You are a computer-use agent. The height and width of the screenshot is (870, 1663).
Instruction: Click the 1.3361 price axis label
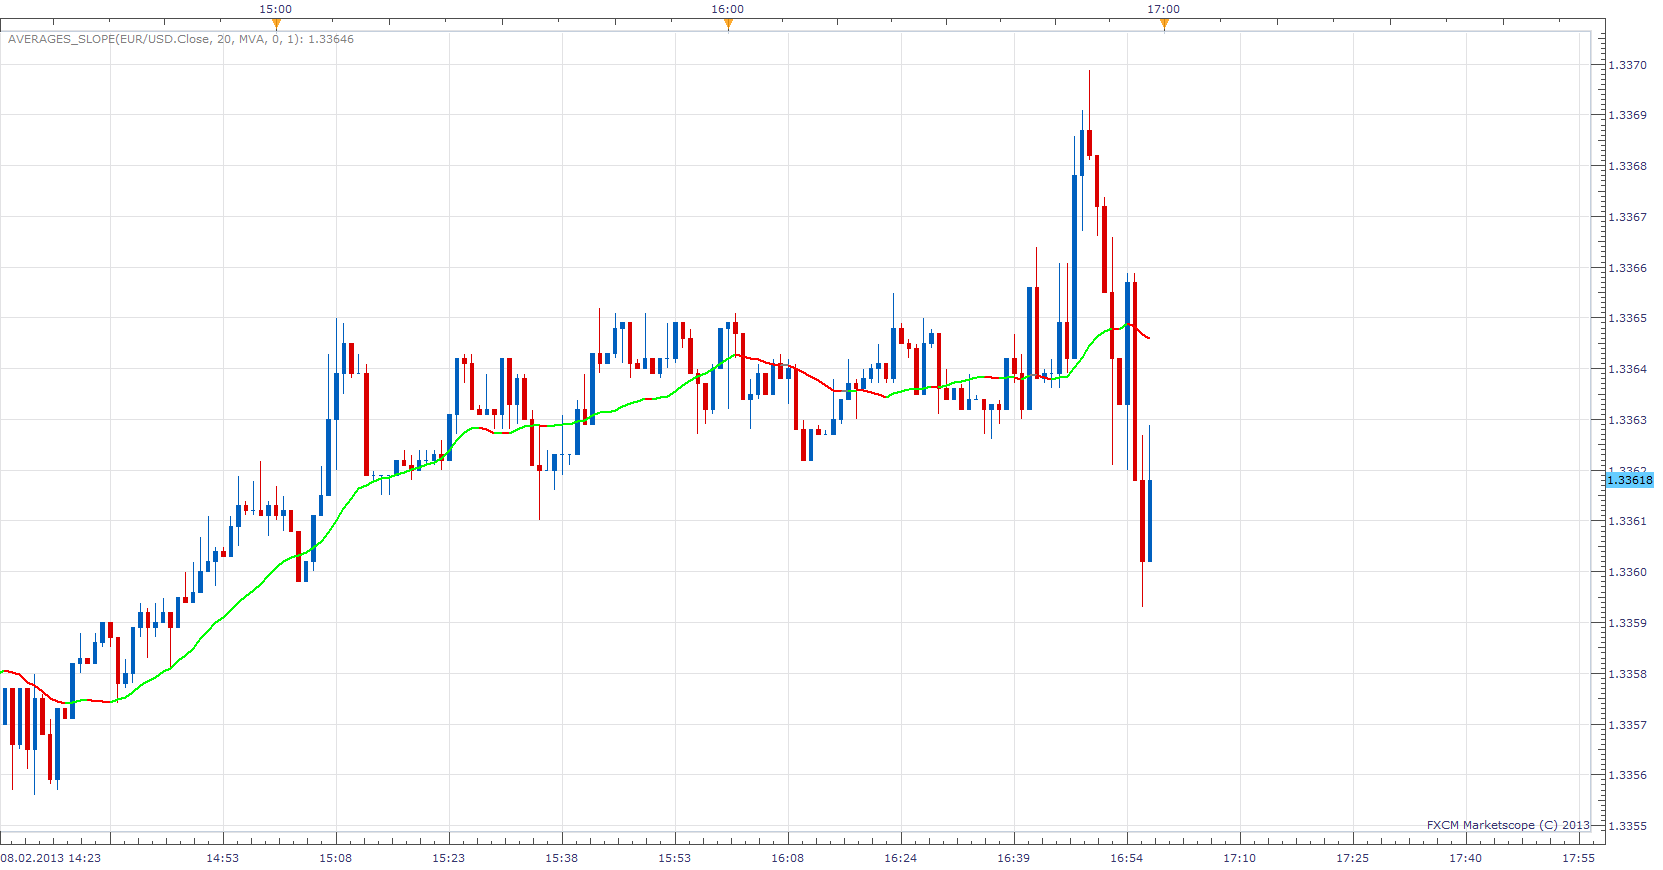(x=1627, y=521)
